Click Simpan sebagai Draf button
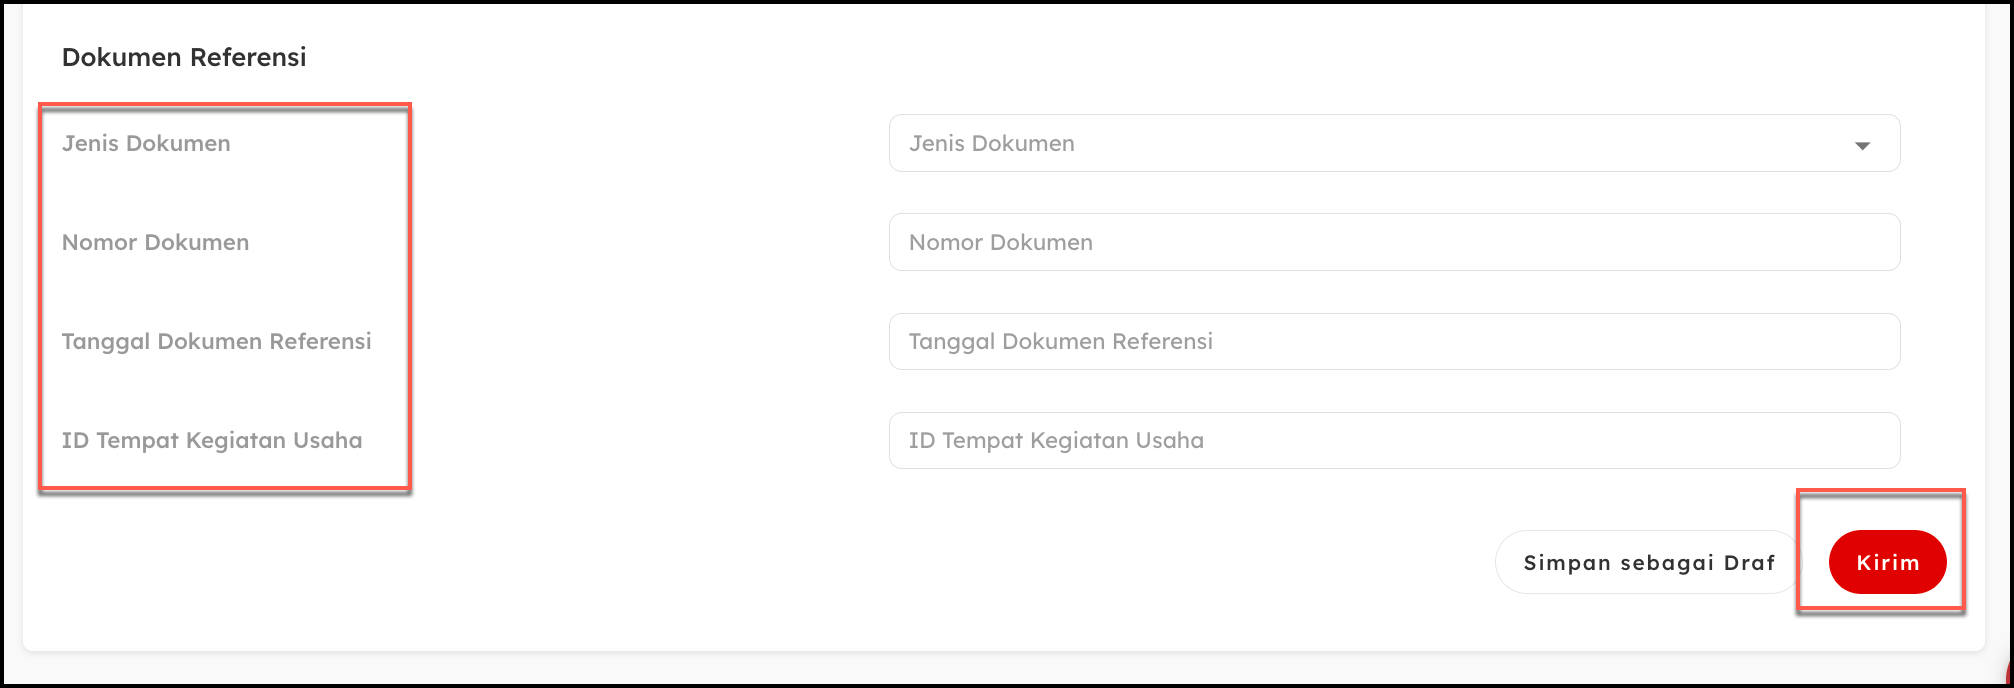The width and height of the screenshot is (2014, 688). click(1648, 562)
